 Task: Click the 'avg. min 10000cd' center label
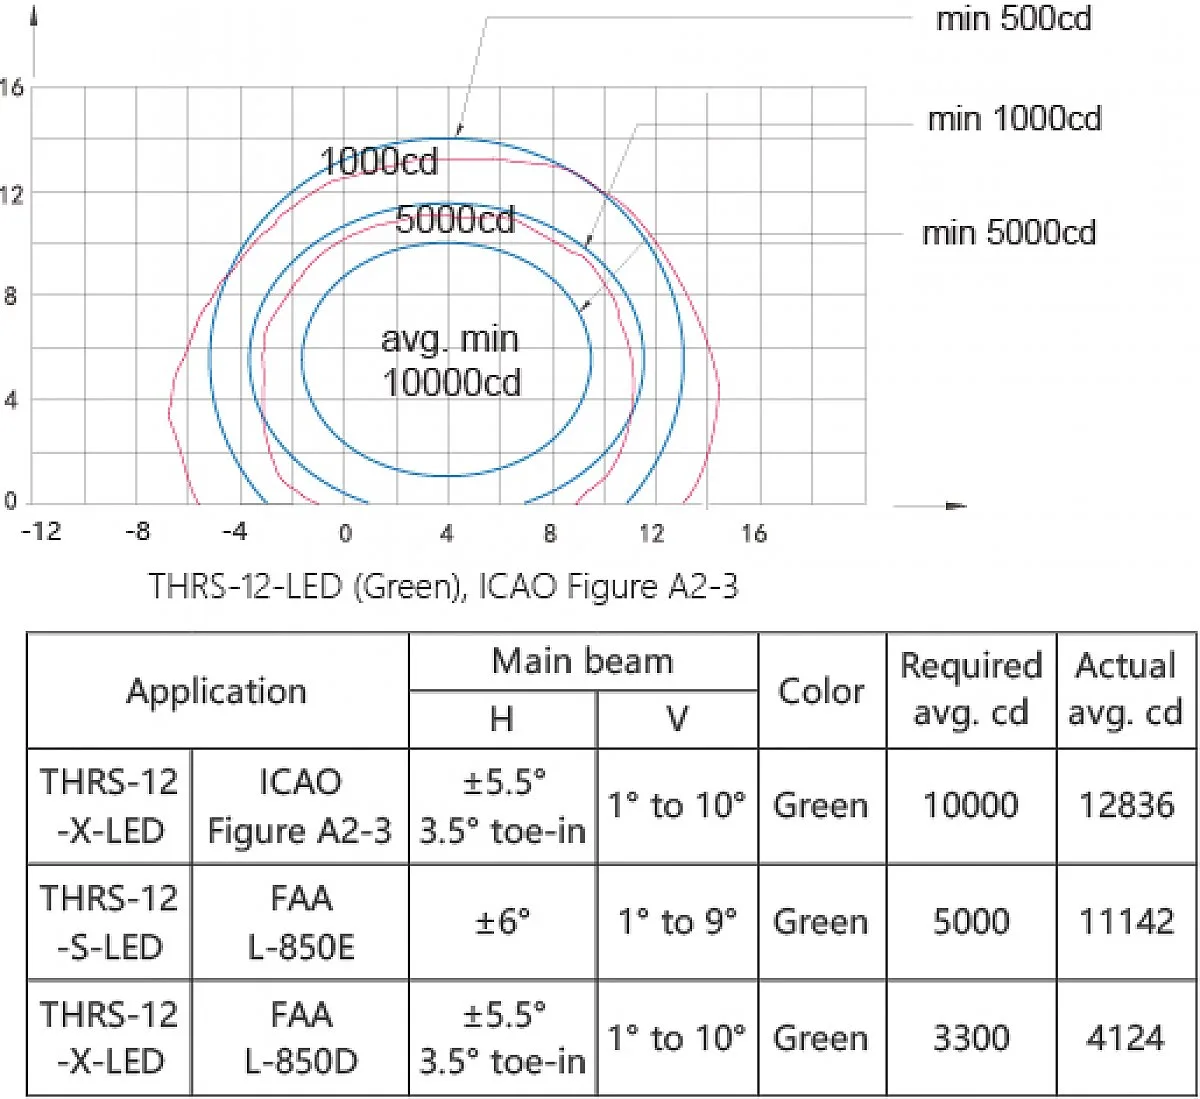(451, 361)
